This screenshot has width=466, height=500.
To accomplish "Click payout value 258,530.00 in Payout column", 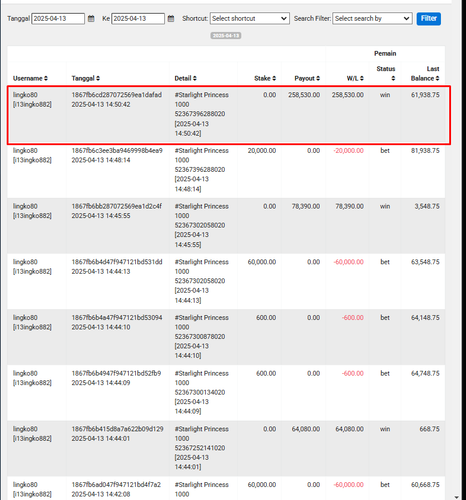I will (x=304, y=95).
